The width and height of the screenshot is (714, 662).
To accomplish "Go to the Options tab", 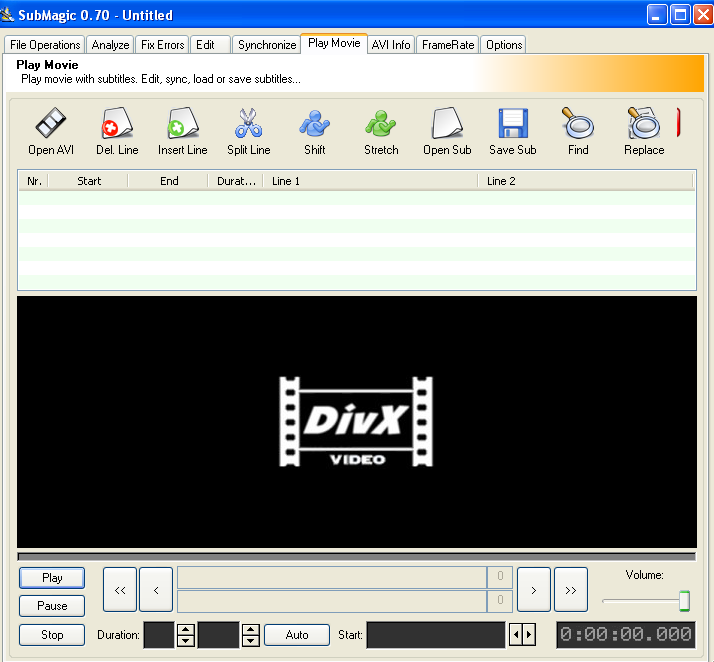I will (504, 45).
